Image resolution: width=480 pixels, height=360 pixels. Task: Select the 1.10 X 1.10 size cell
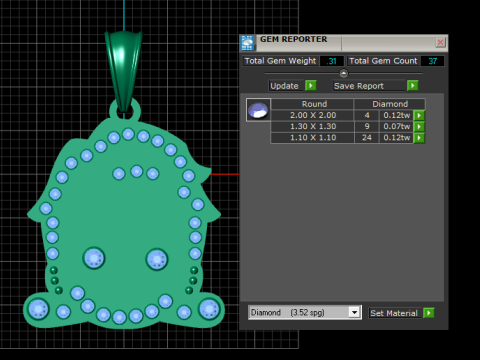tap(313, 138)
